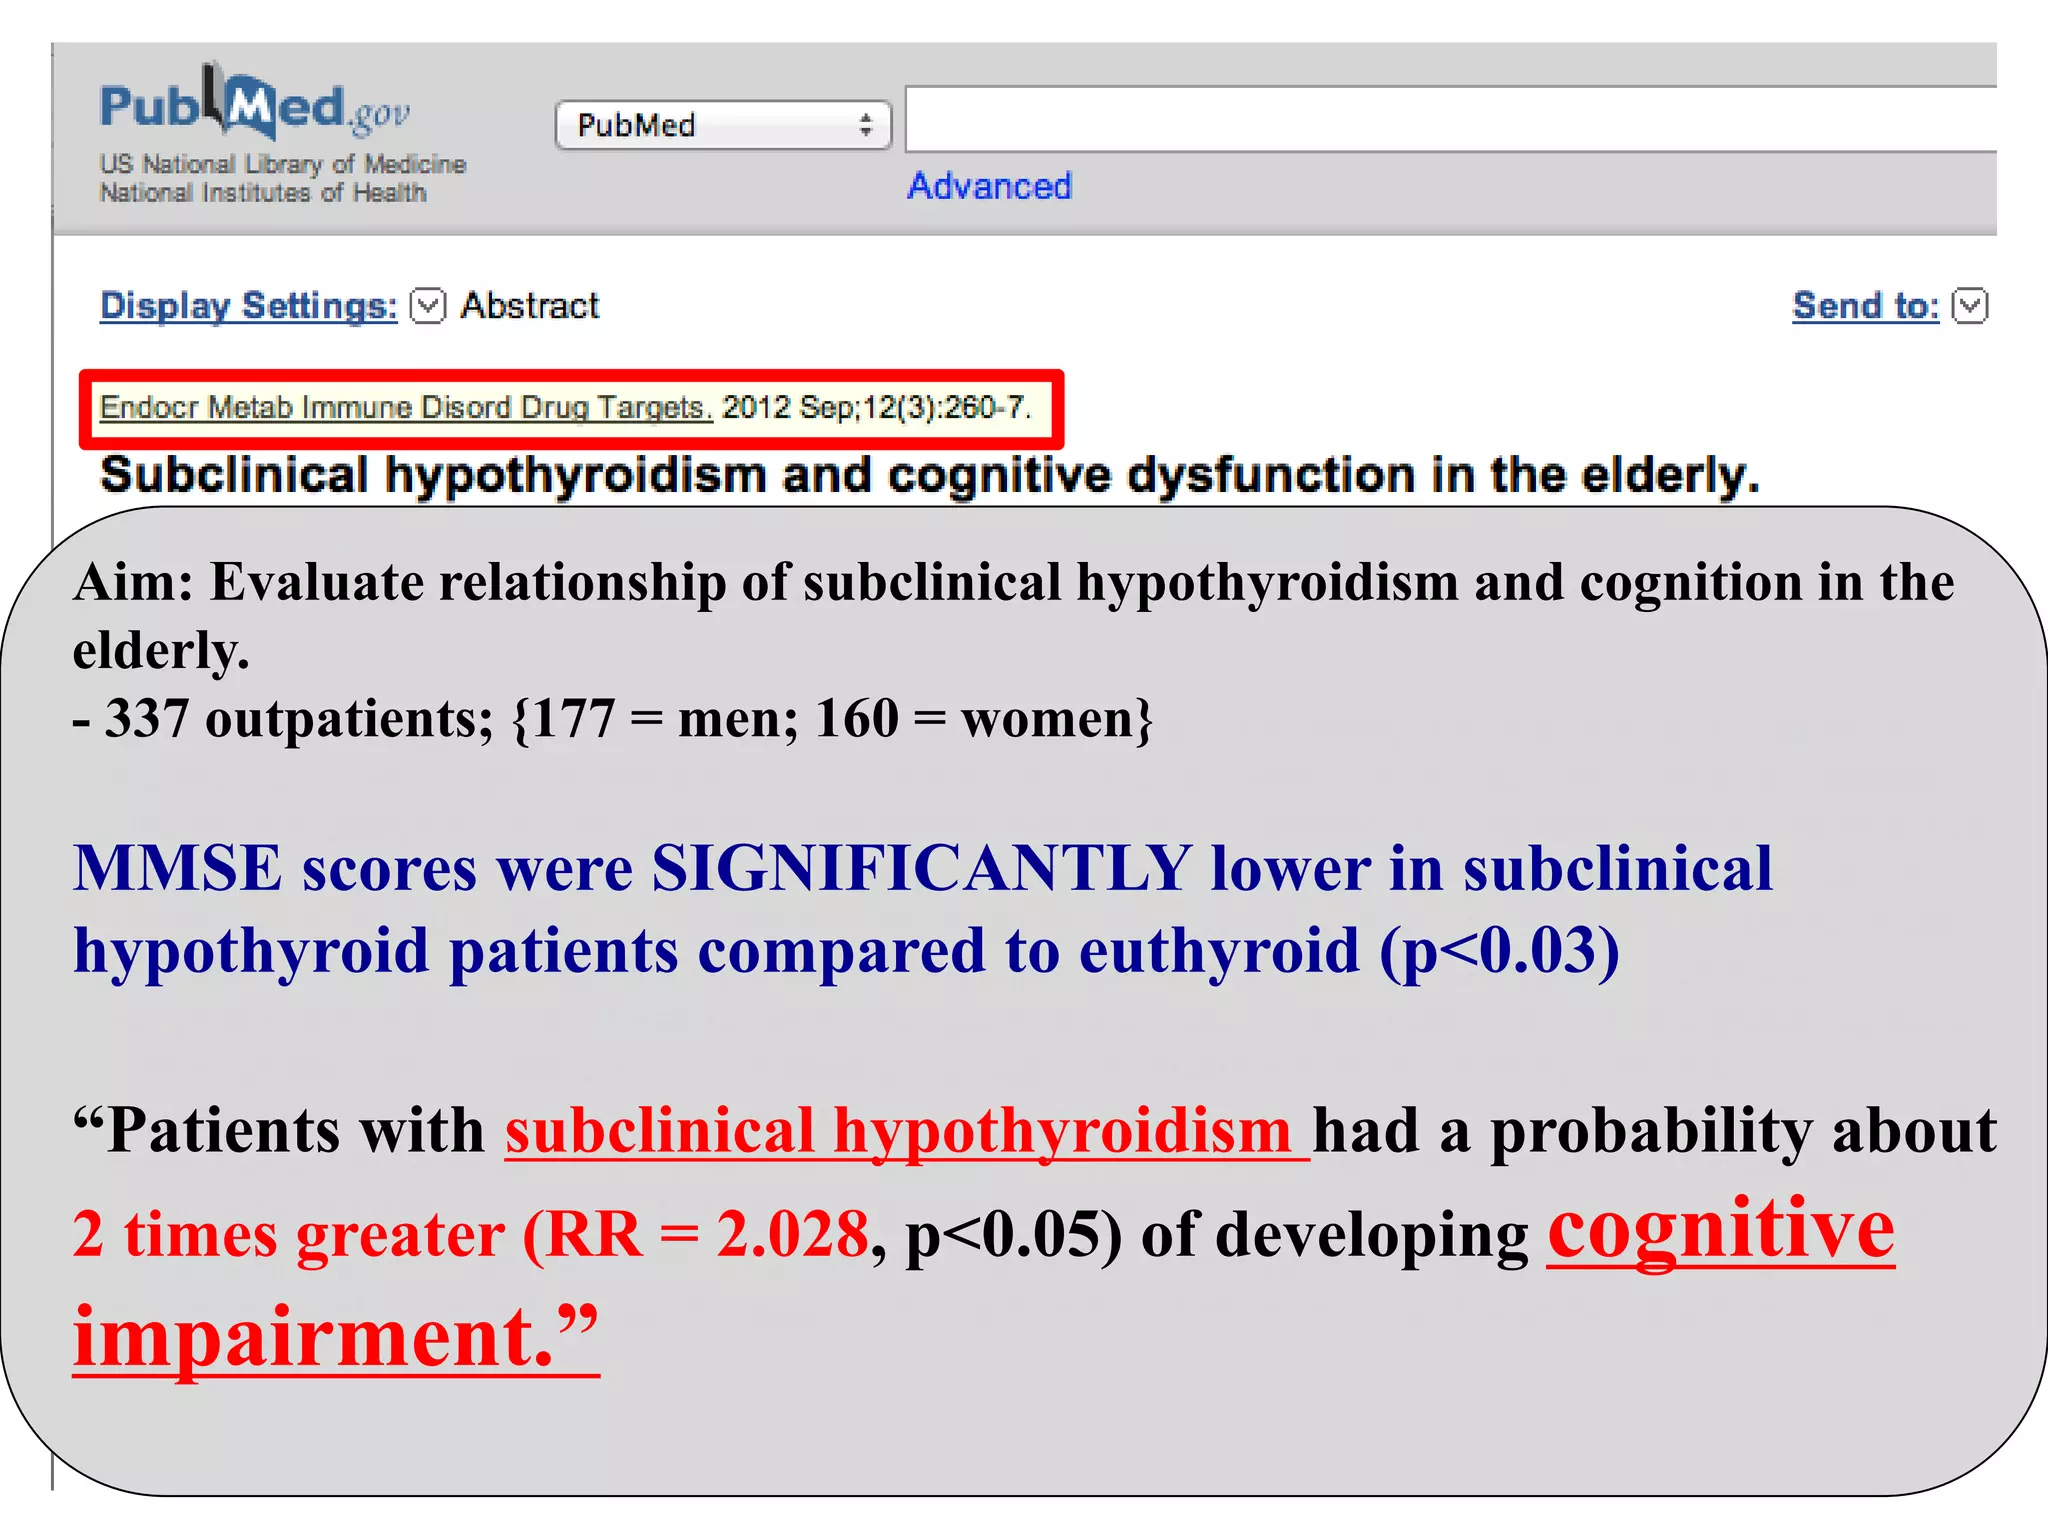Open the Display Settings link
2048x1536 pixels.
[x=249, y=306]
